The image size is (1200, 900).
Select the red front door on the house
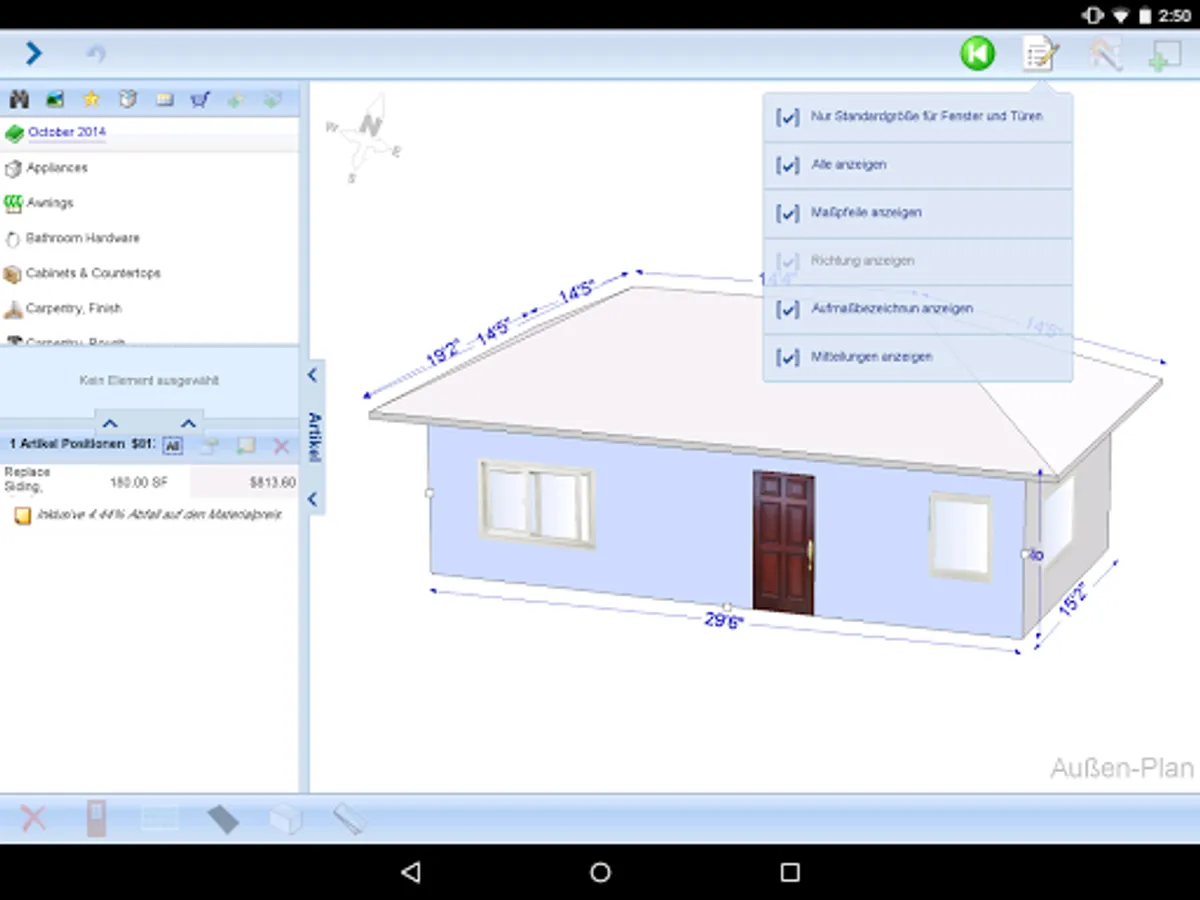[784, 542]
